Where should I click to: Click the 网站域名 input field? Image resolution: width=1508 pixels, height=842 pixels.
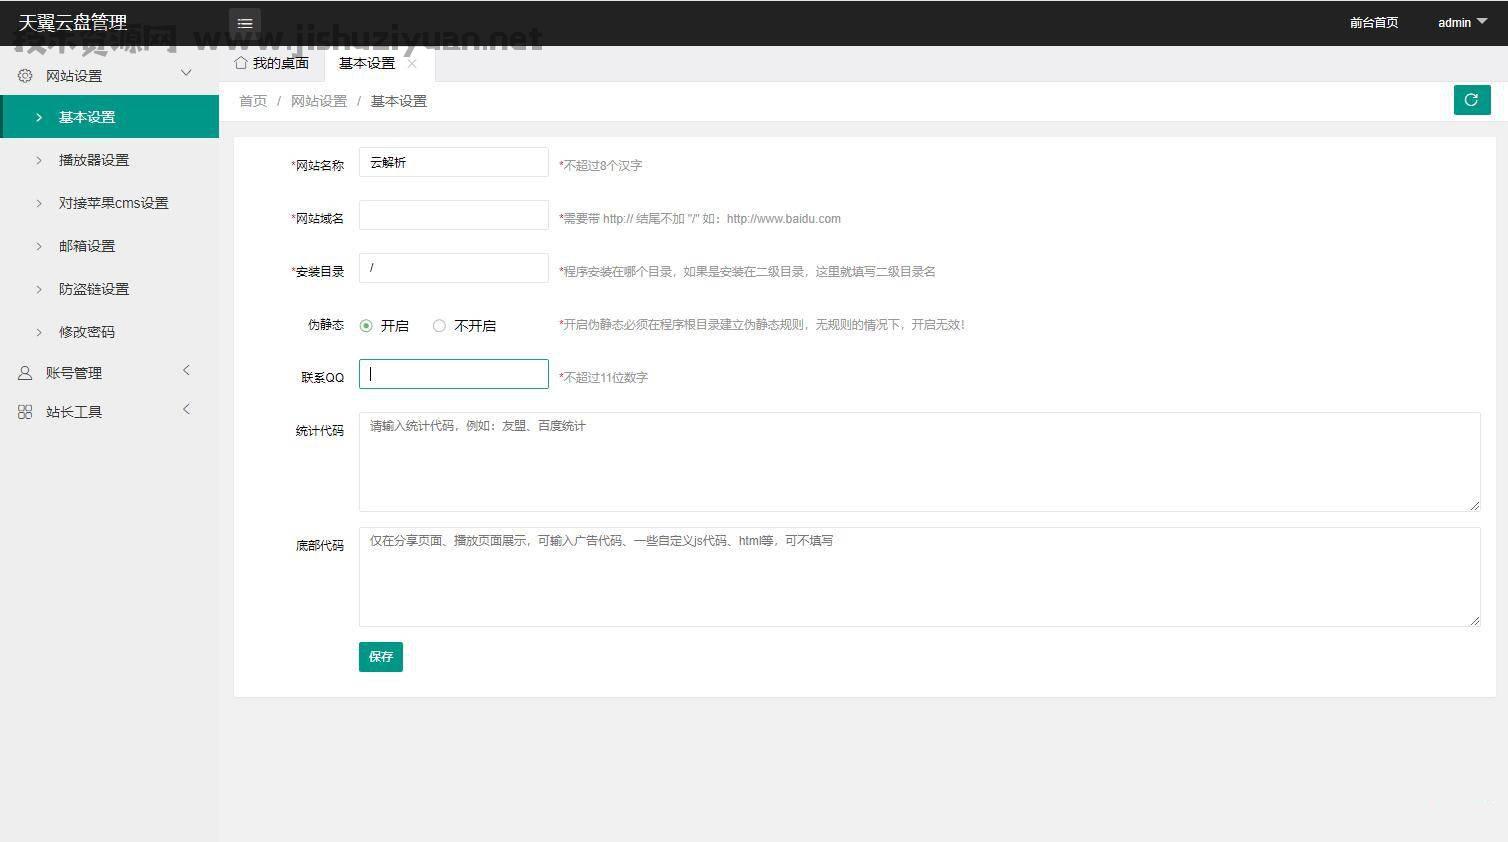tap(454, 215)
